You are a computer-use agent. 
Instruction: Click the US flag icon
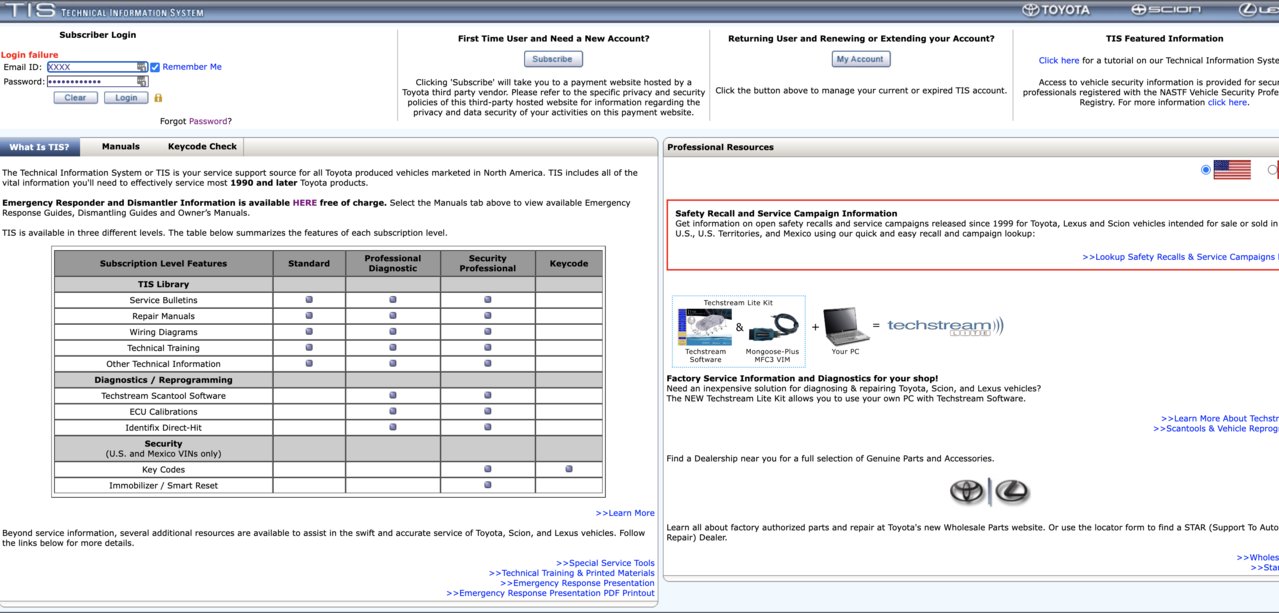pyautogui.click(x=1232, y=170)
